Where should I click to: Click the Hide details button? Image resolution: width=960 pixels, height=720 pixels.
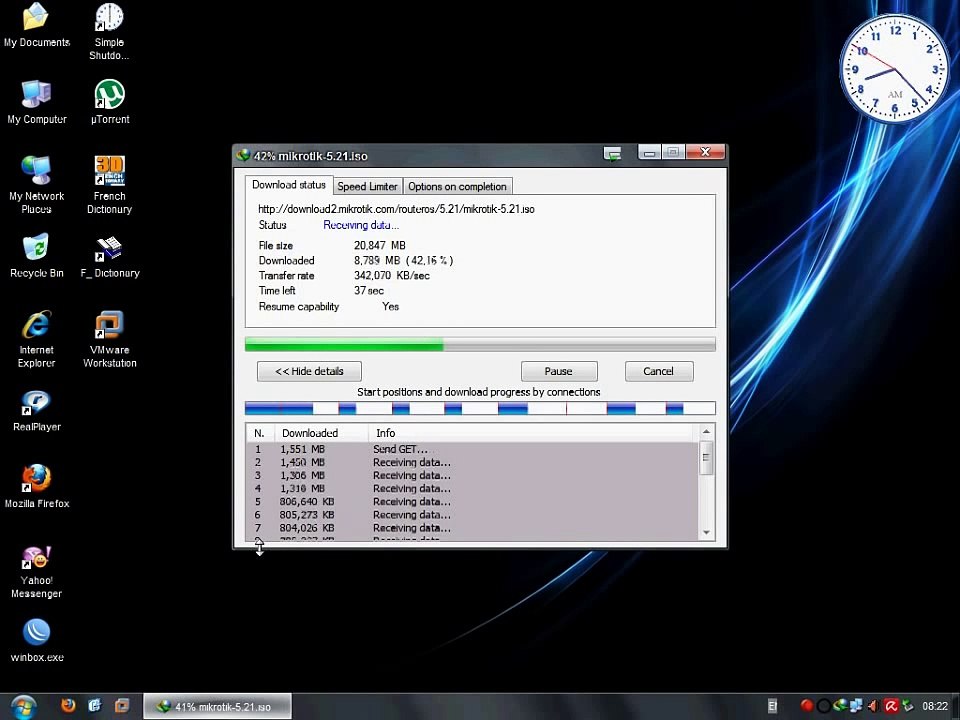coord(309,371)
